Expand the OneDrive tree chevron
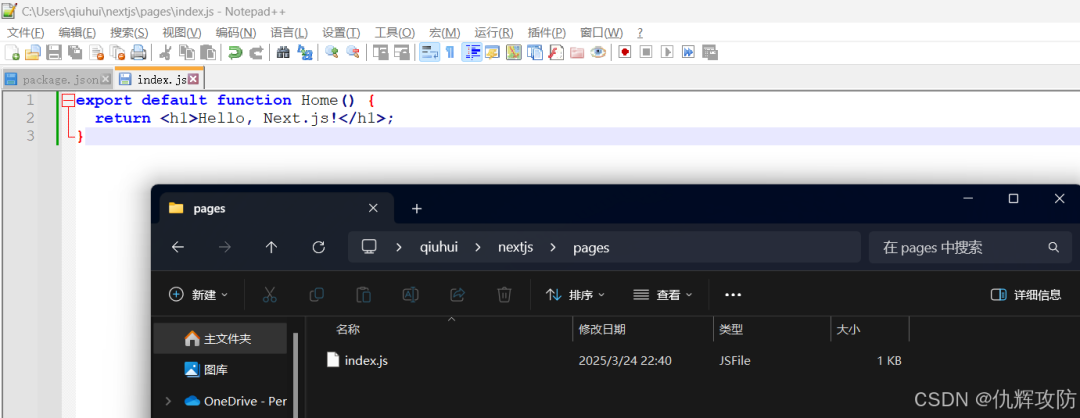 click(x=169, y=401)
